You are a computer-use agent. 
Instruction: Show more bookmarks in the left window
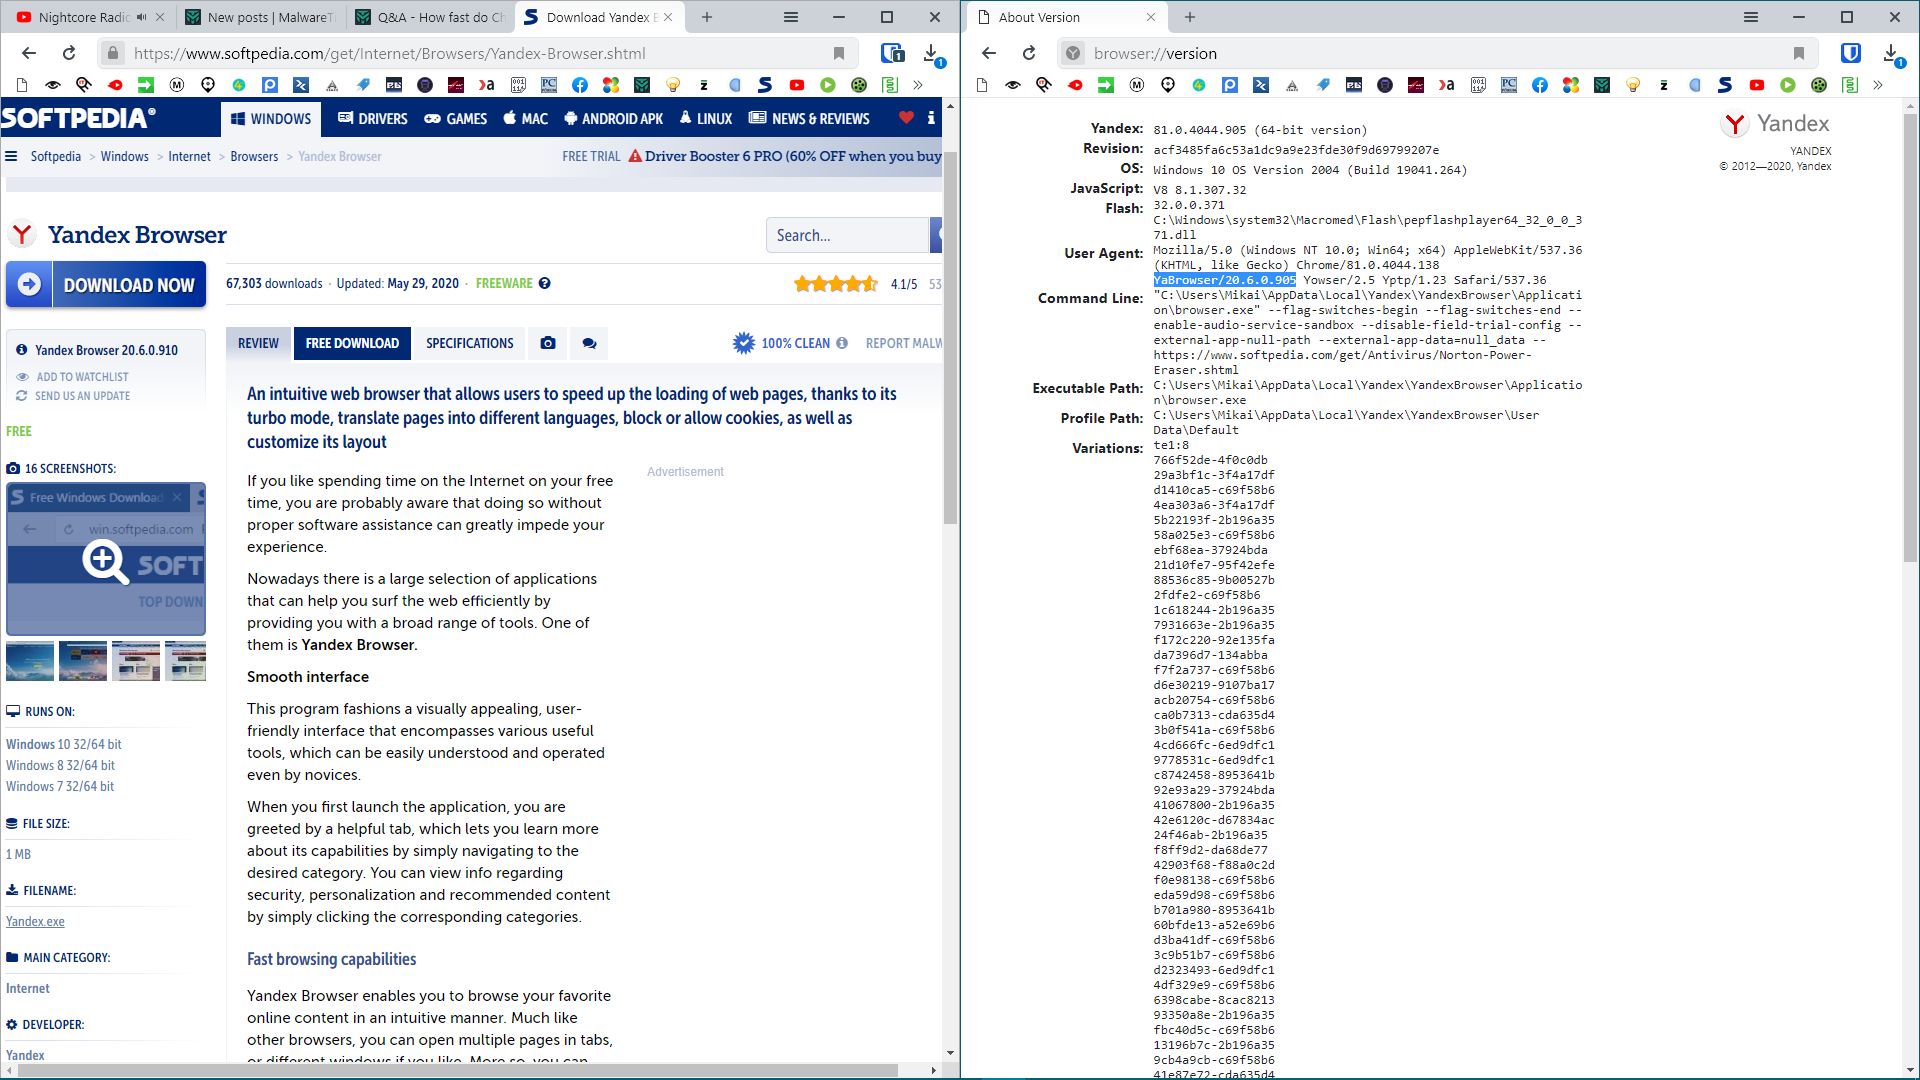918,85
